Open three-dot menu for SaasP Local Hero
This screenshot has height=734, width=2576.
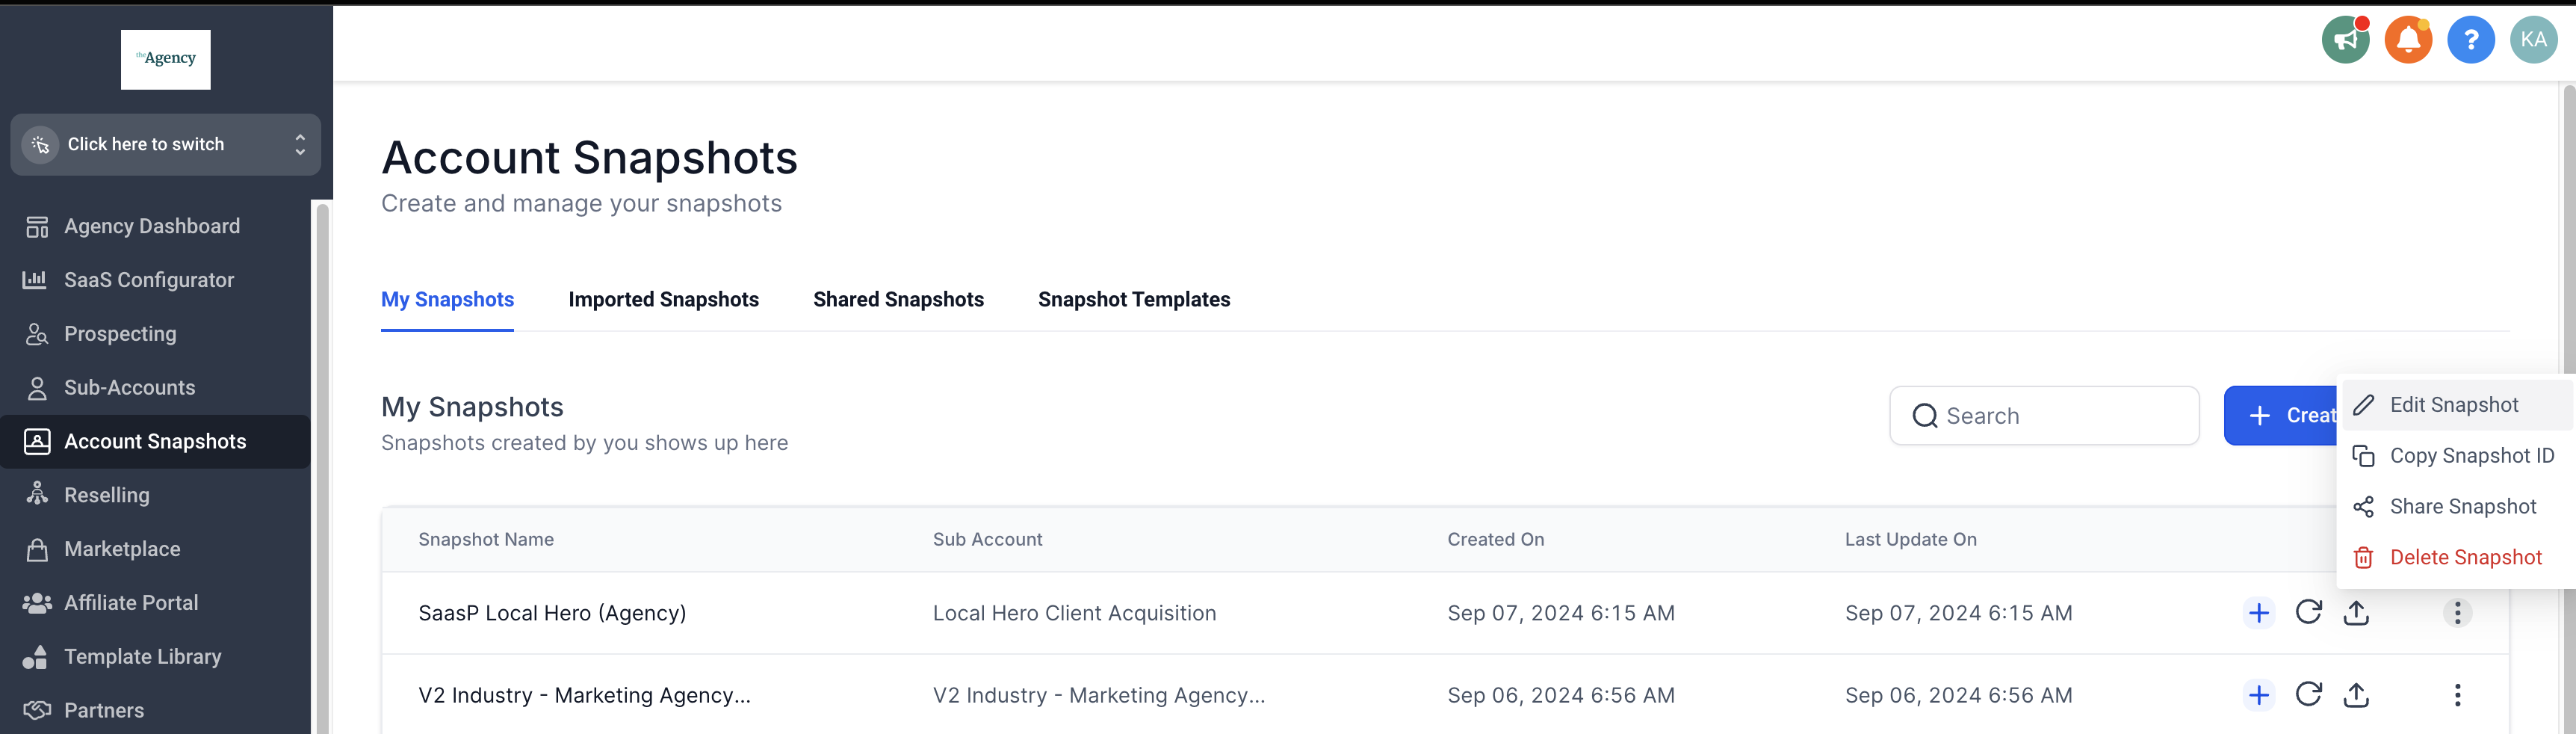click(2457, 613)
